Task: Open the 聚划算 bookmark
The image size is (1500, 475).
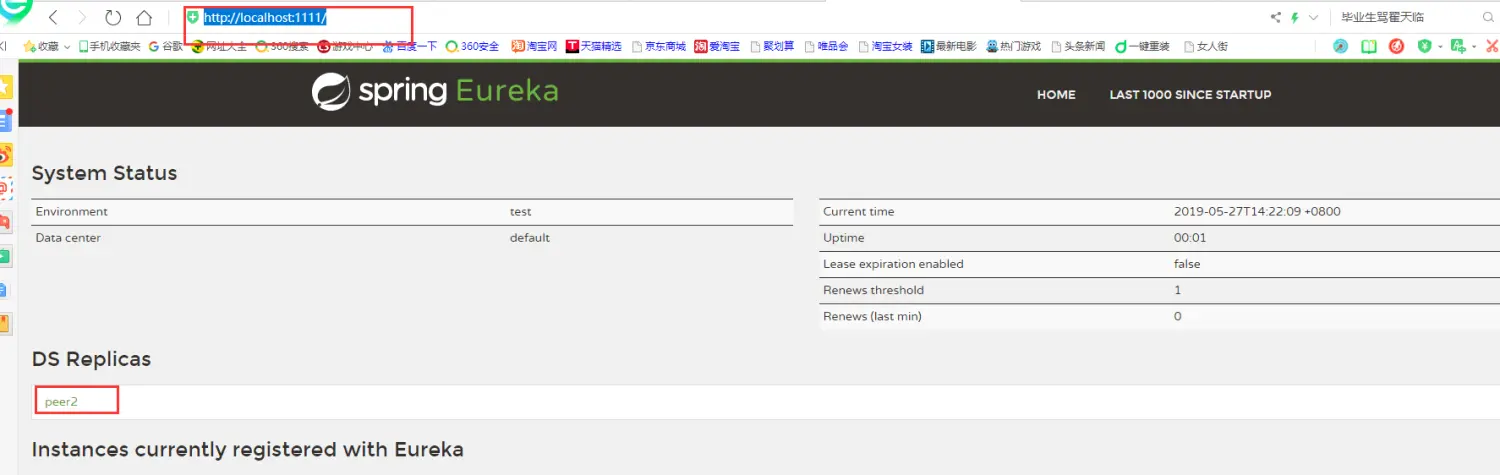Action: point(772,46)
